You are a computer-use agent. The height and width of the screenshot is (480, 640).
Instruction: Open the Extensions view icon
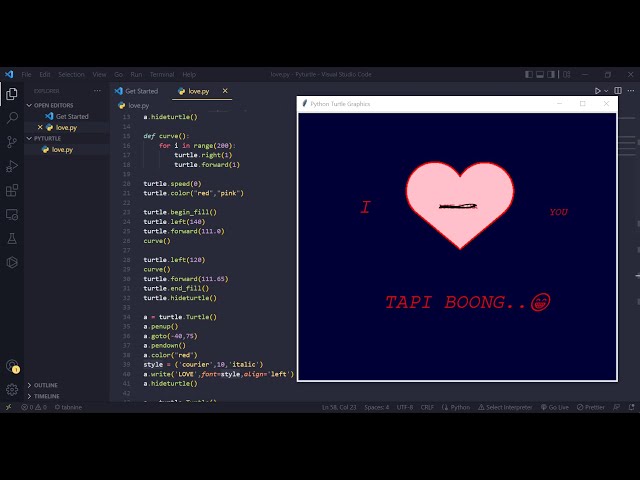(12, 190)
